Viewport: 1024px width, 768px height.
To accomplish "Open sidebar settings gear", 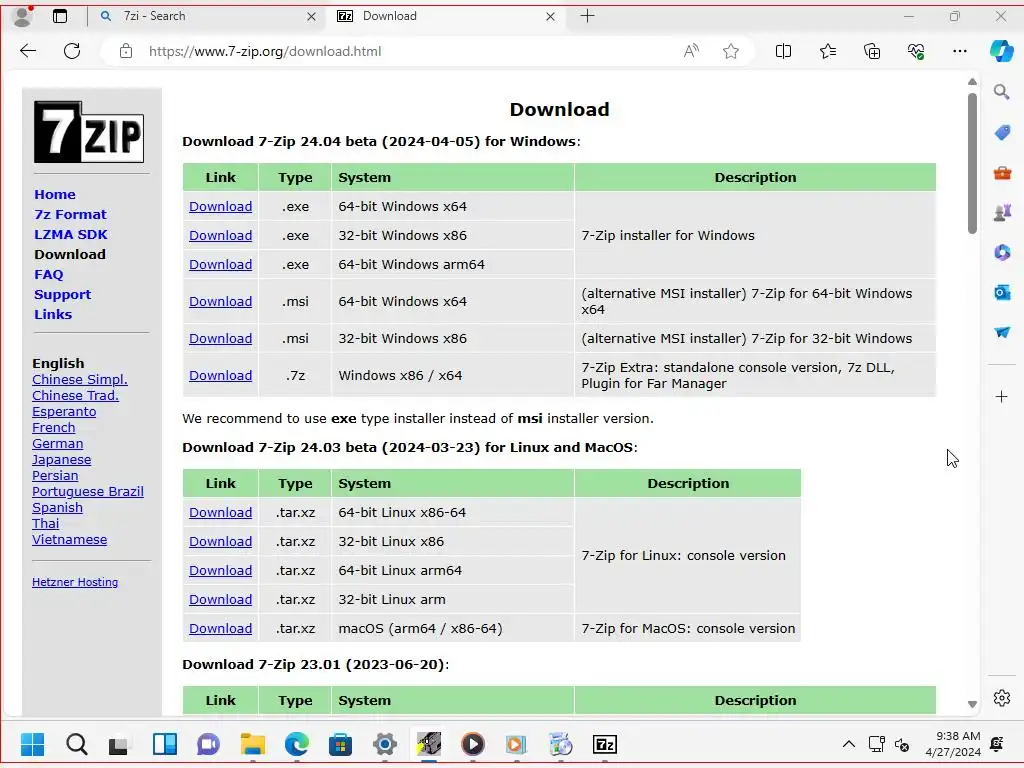I will pyautogui.click(x=1002, y=698).
